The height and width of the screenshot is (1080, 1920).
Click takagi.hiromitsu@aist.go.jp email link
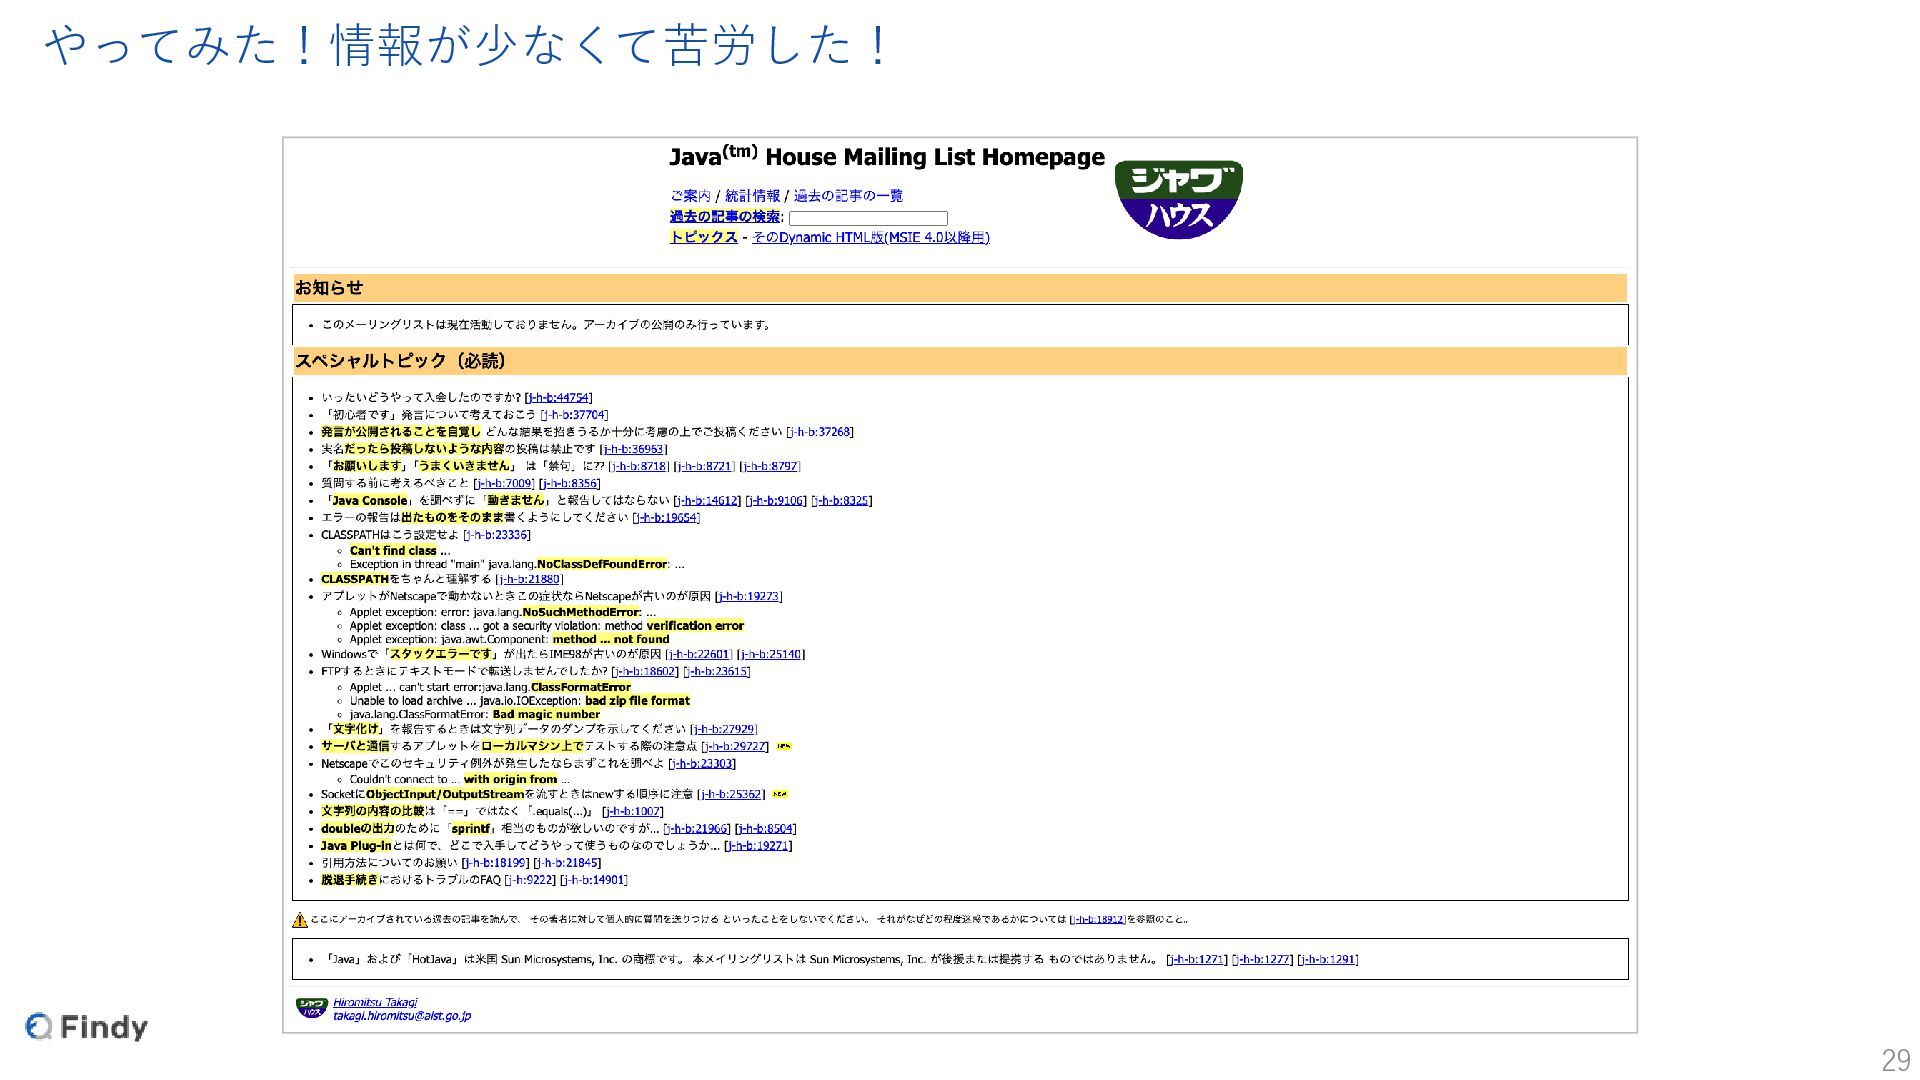(401, 1016)
